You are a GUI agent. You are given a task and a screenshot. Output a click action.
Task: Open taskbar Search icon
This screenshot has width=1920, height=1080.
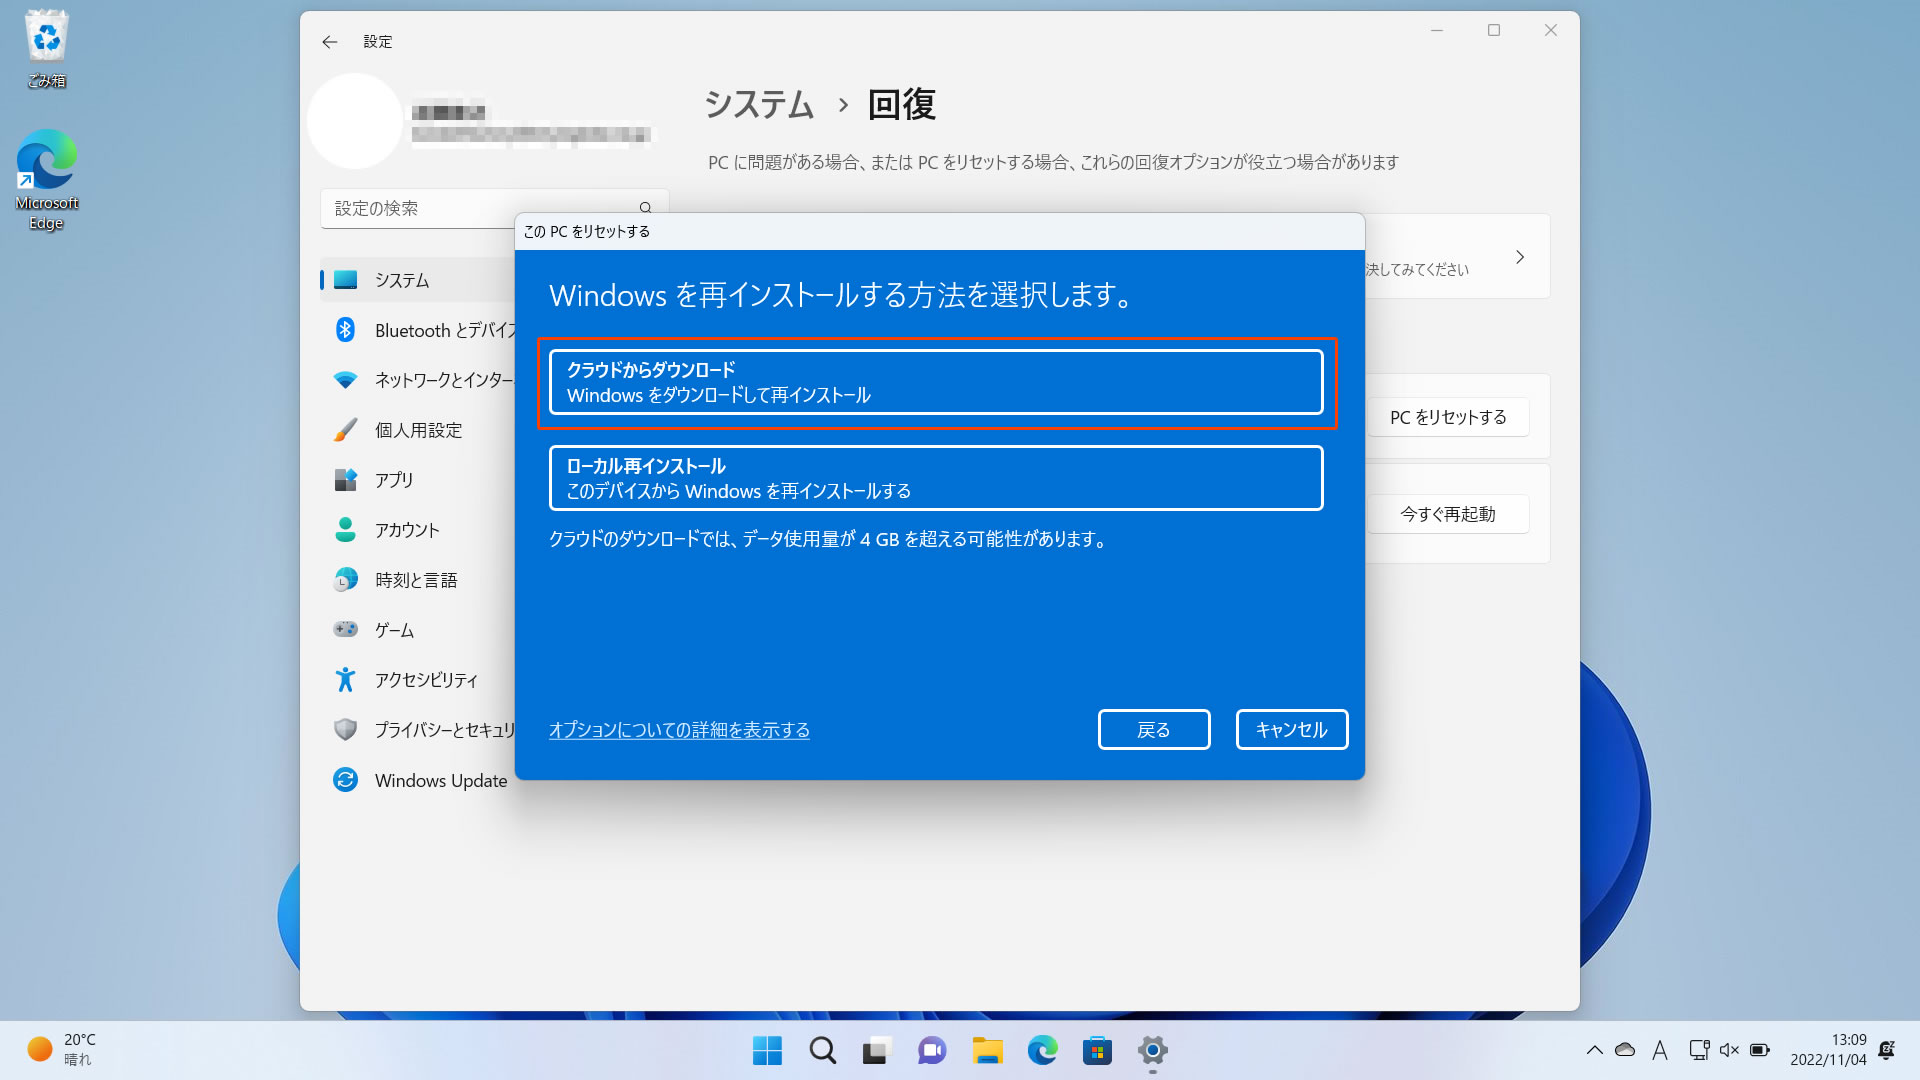coord(822,1050)
